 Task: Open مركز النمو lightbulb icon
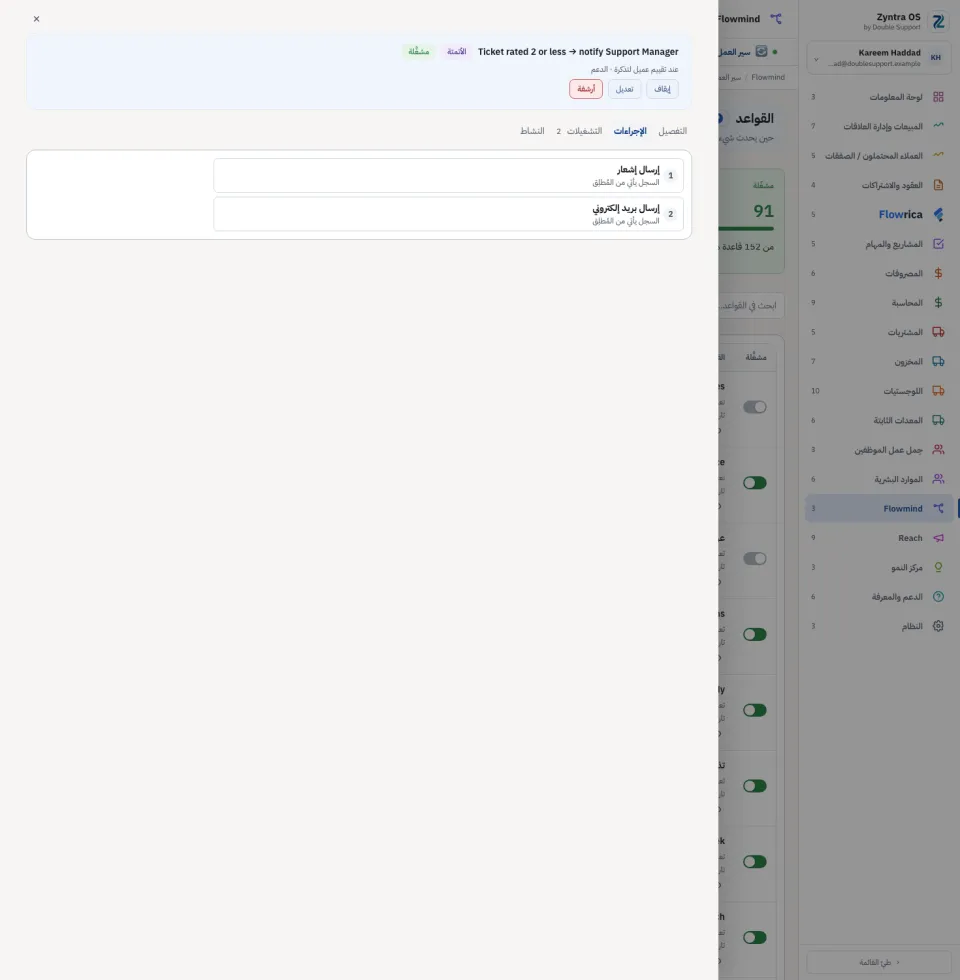(938, 567)
